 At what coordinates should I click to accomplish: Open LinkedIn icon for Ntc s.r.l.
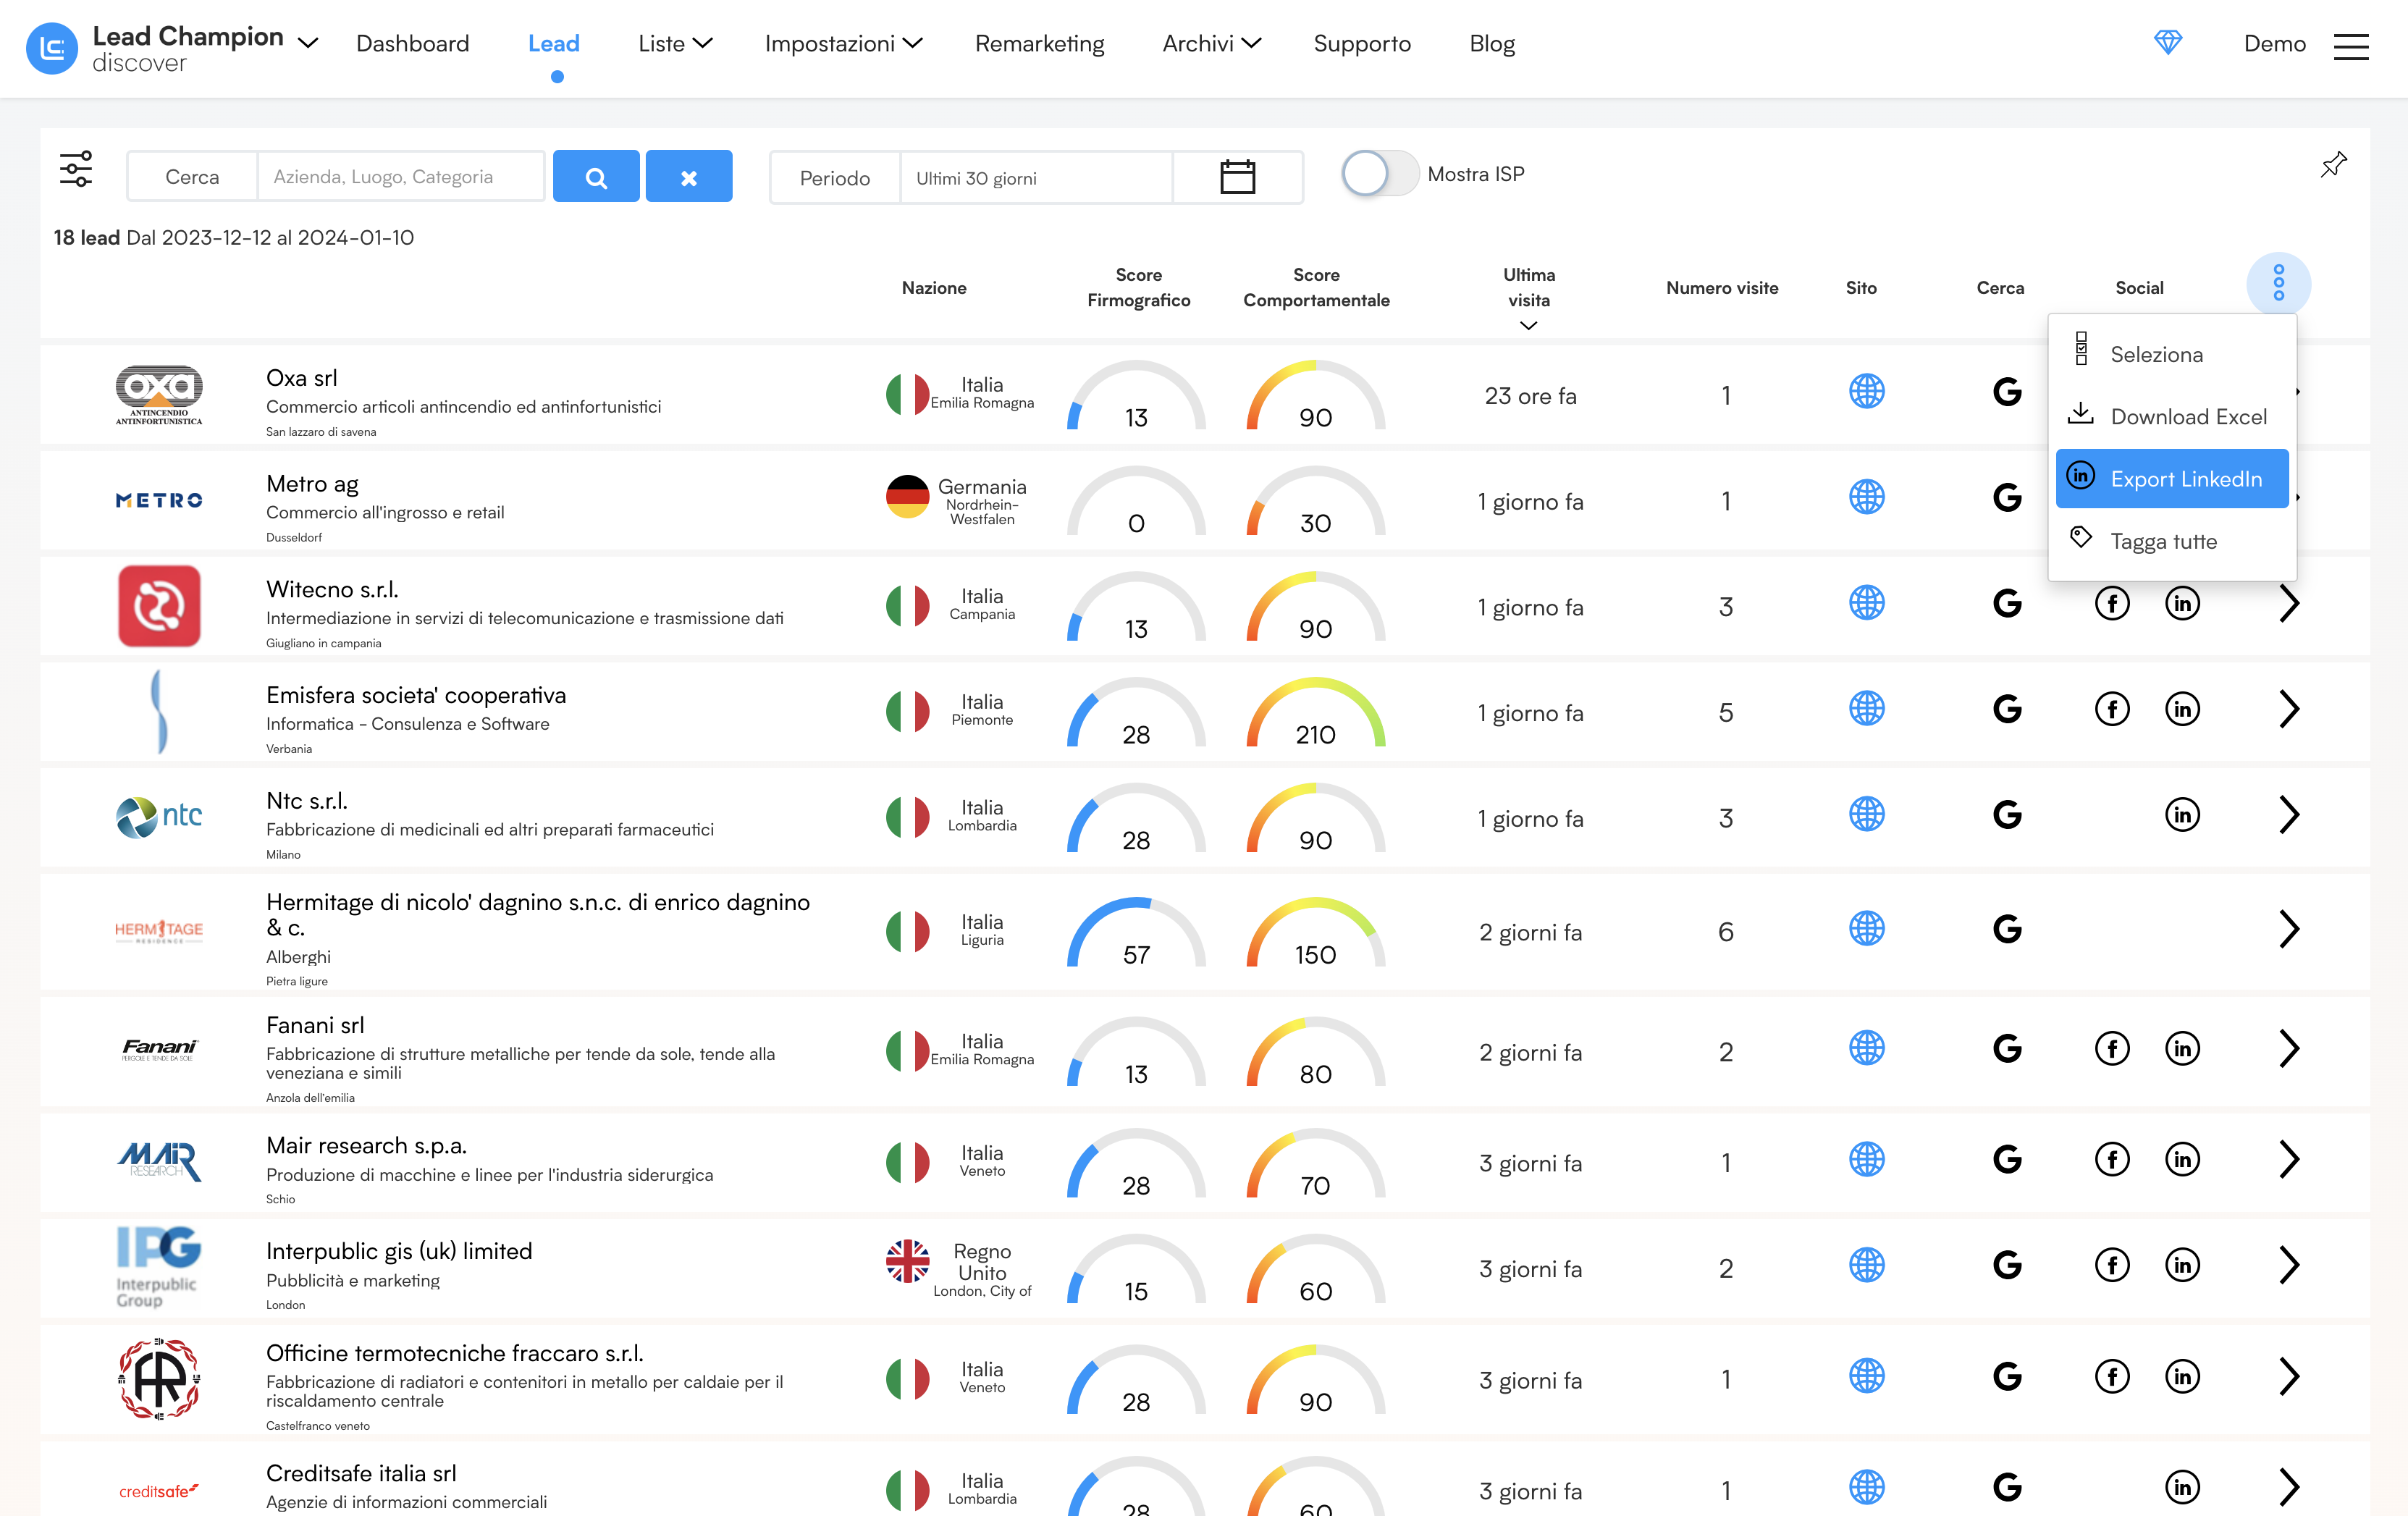click(2182, 815)
